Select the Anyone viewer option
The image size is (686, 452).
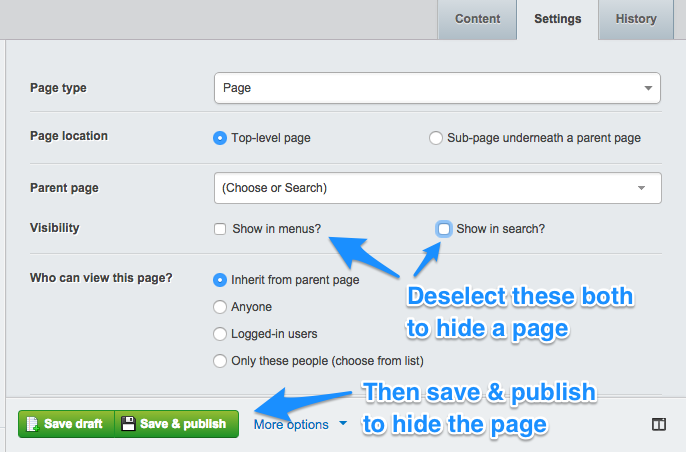(220, 307)
